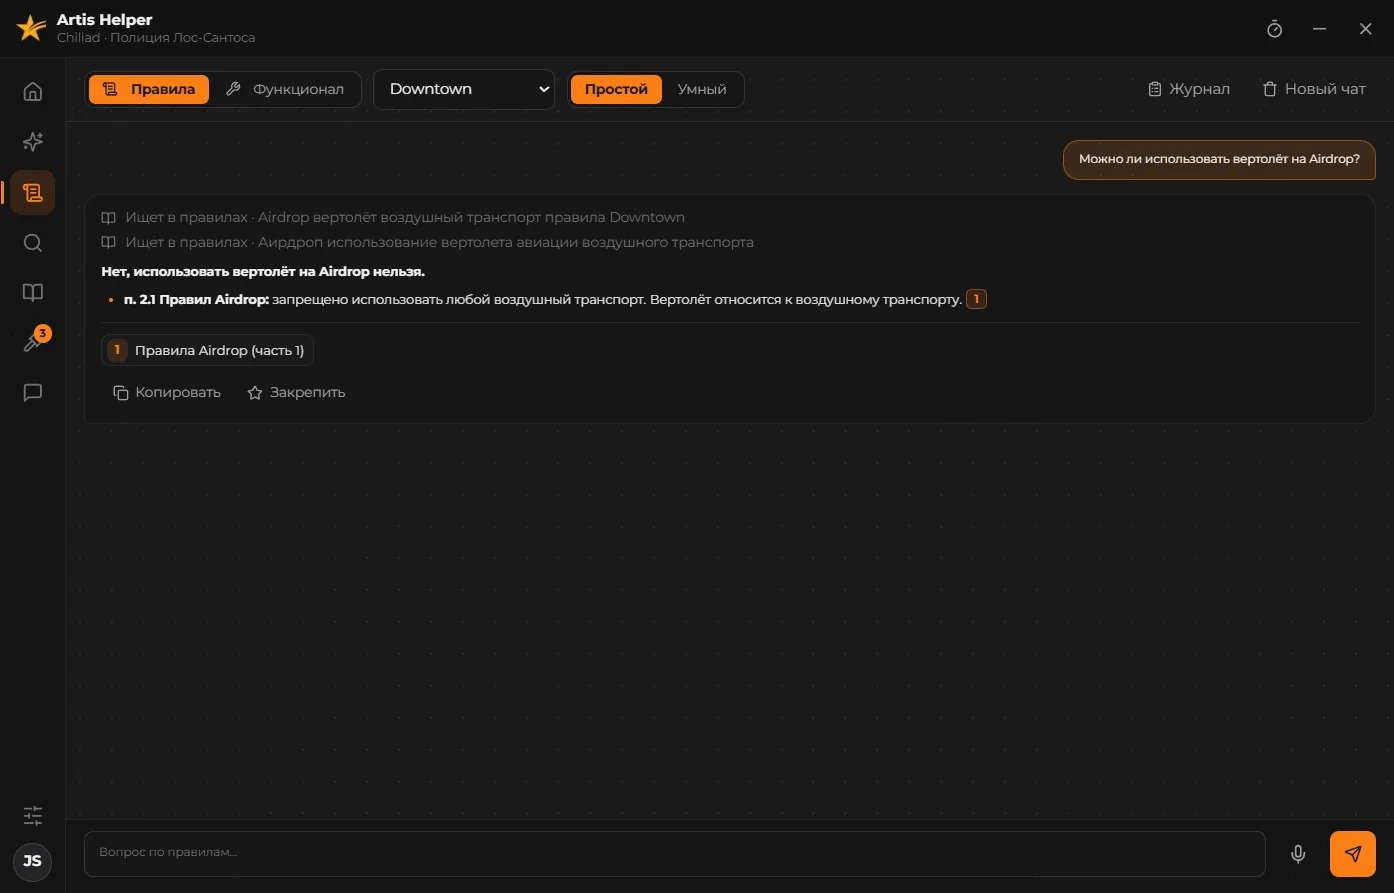
Task: Open the sidebar item with badge 3
Action: click(x=33, y=343)
